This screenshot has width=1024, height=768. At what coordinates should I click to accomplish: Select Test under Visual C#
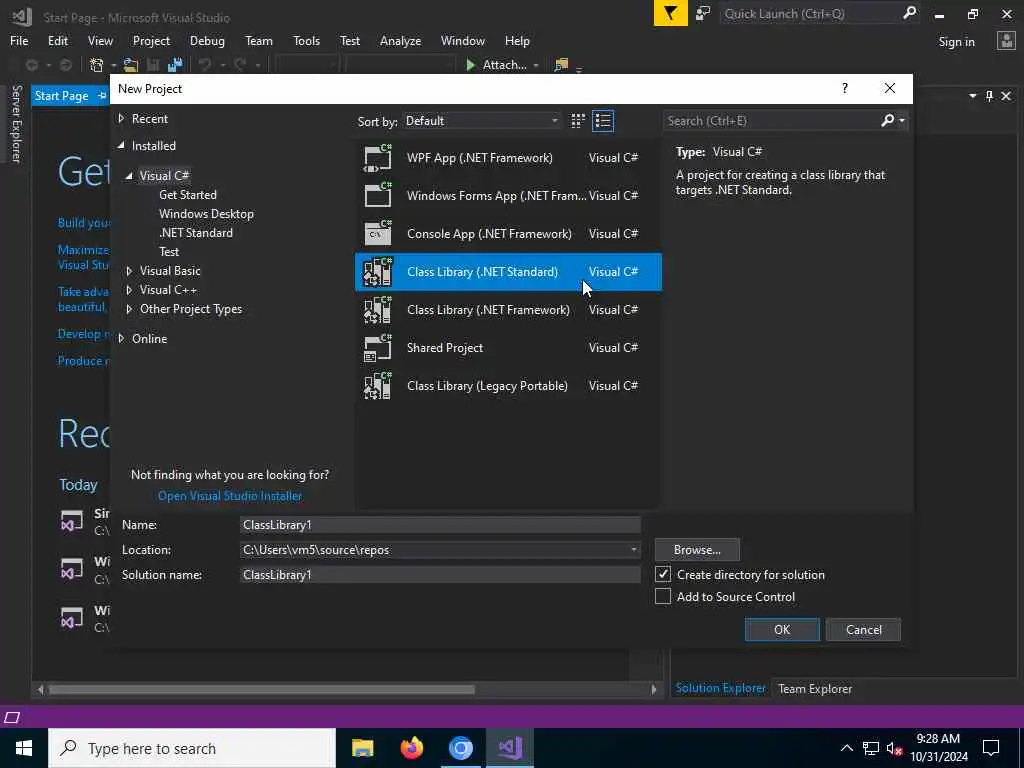coord(169,251)
